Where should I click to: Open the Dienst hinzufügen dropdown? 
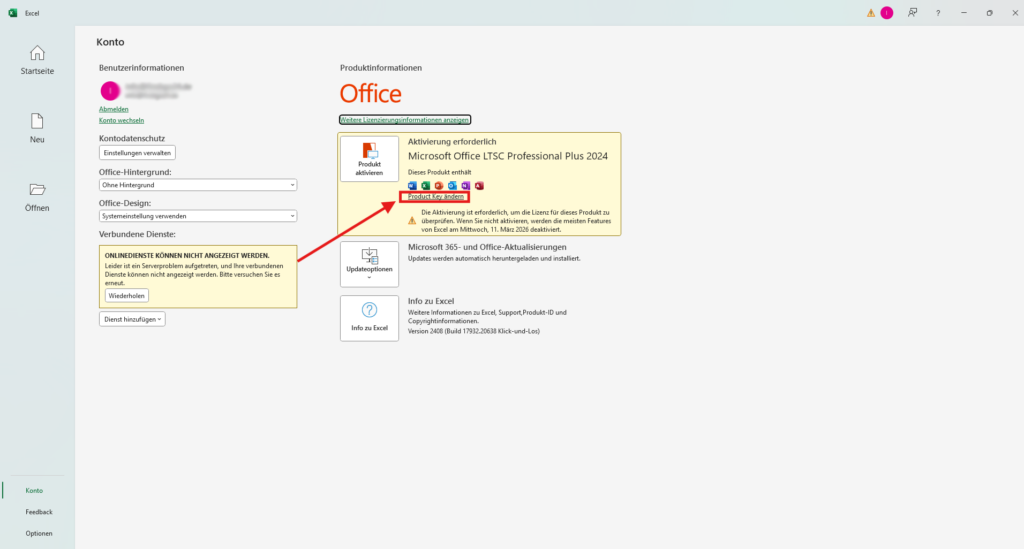(132, 319)
